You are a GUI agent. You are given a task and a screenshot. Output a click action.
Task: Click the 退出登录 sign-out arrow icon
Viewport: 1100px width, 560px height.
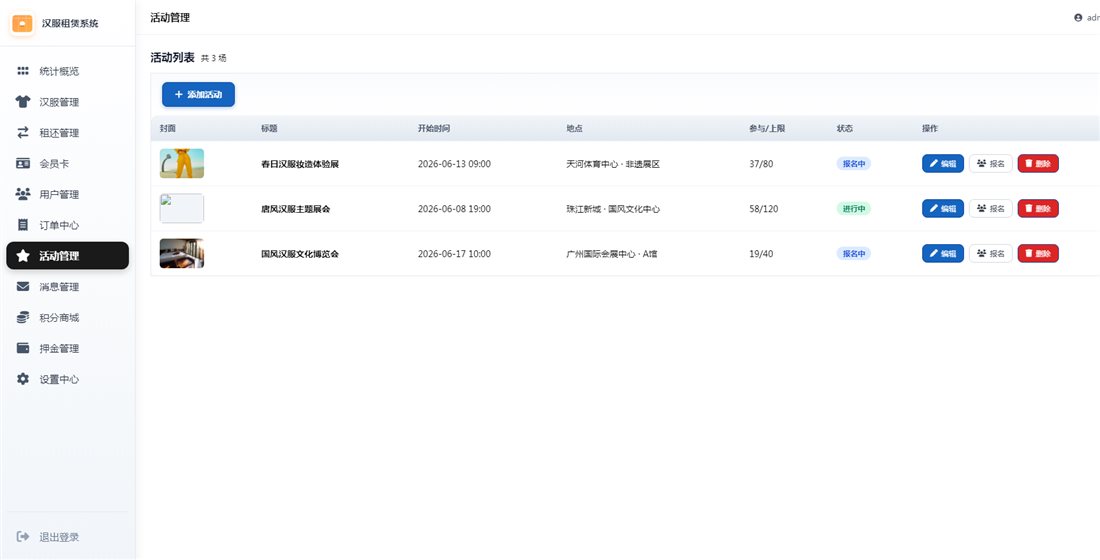(x=23, y=537)
